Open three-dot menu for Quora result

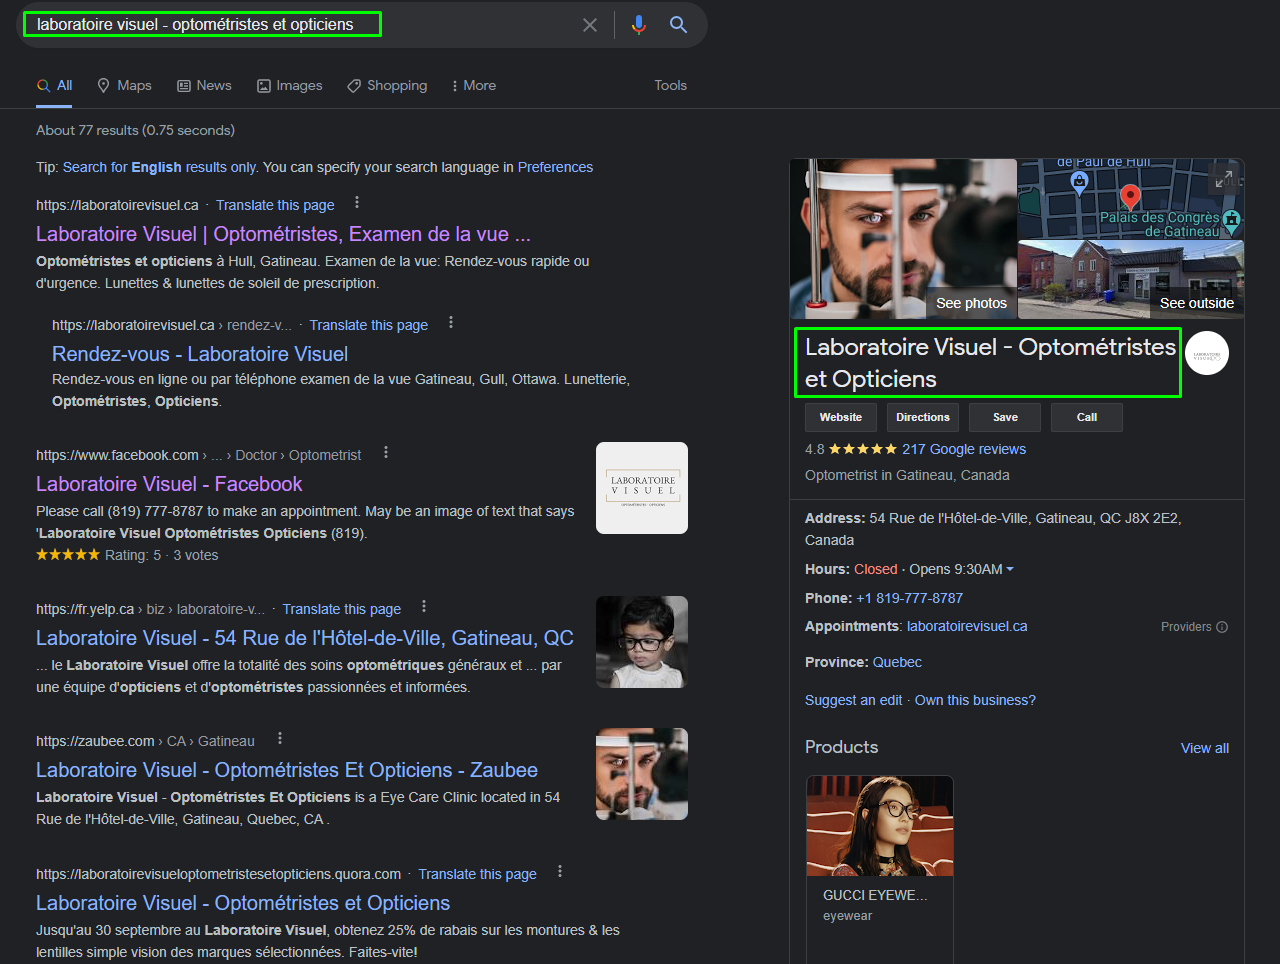coord(560,872)
